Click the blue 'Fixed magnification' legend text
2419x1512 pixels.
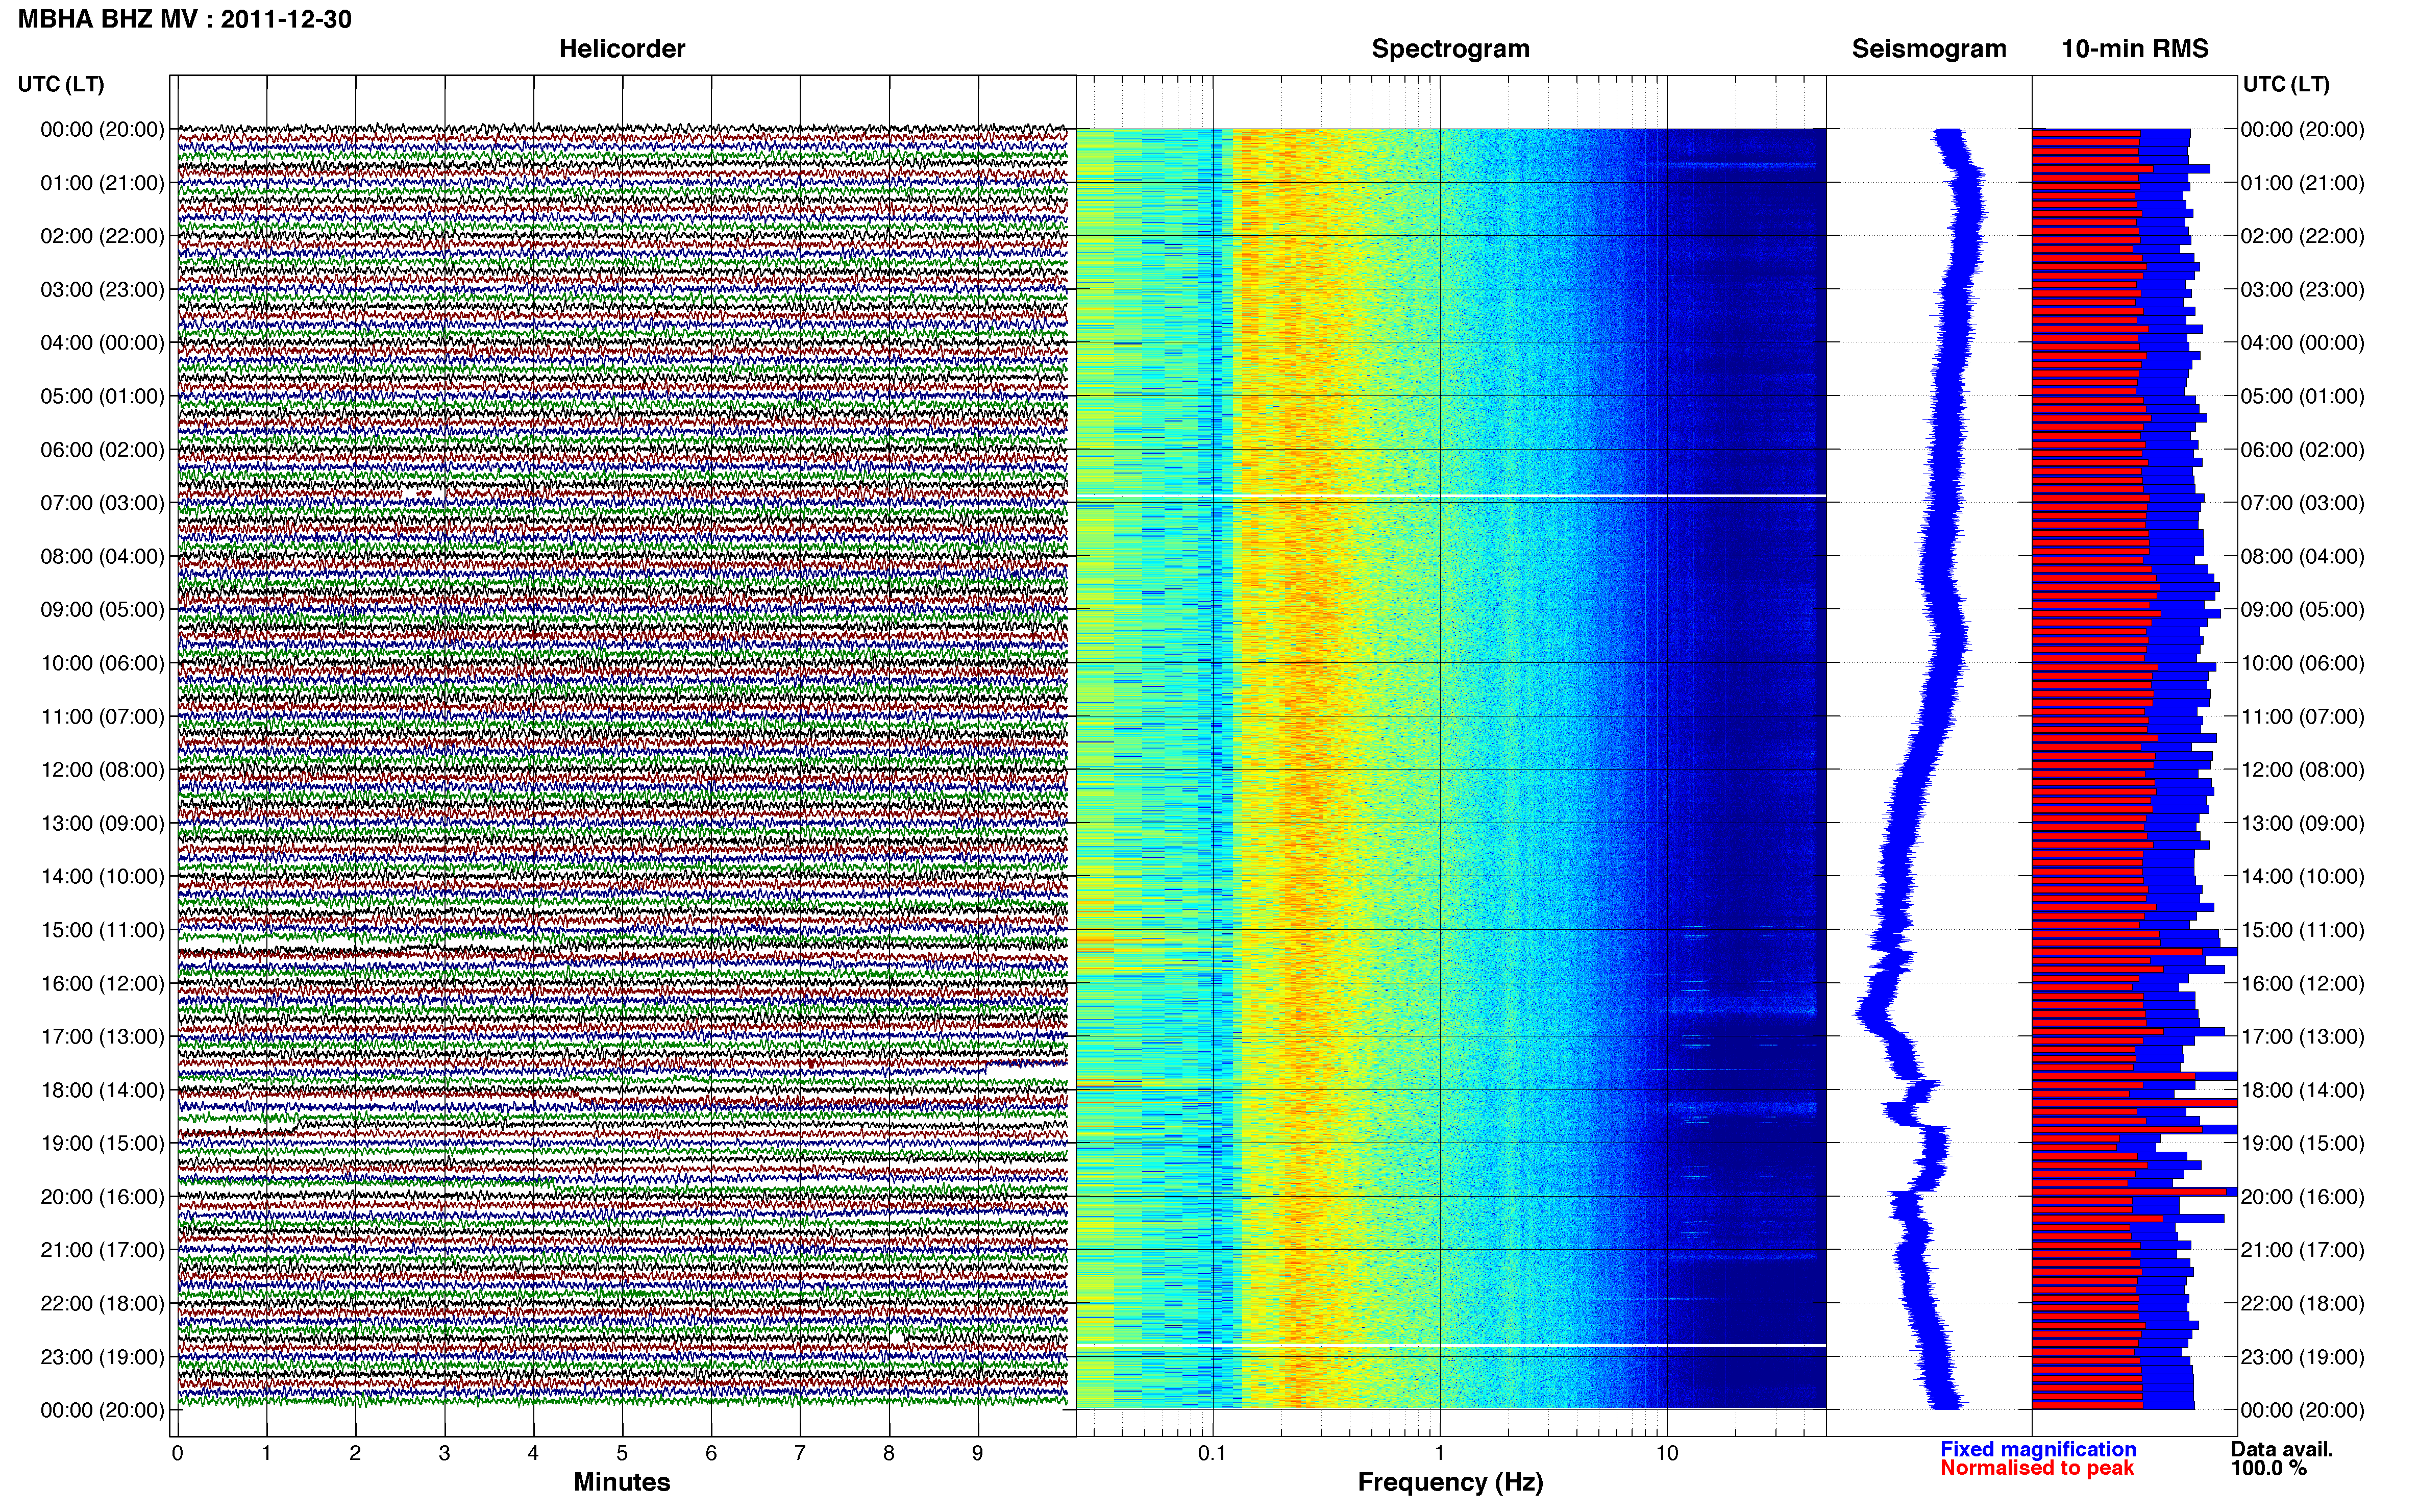(2038, 1449)
